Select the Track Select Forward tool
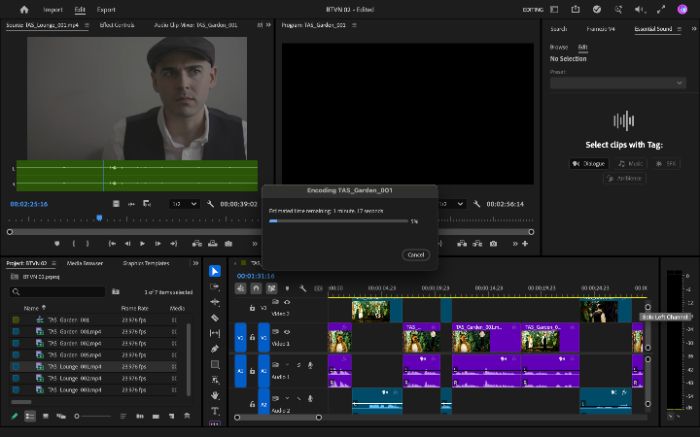The image size is (700, 437). [215, 287]
